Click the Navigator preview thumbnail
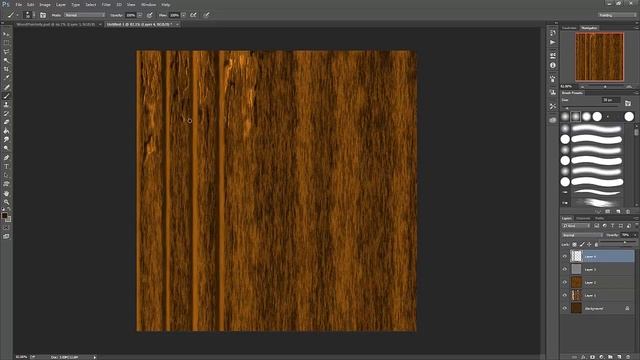This screenshot has width=640, height=360. click(x=599, y=57)
